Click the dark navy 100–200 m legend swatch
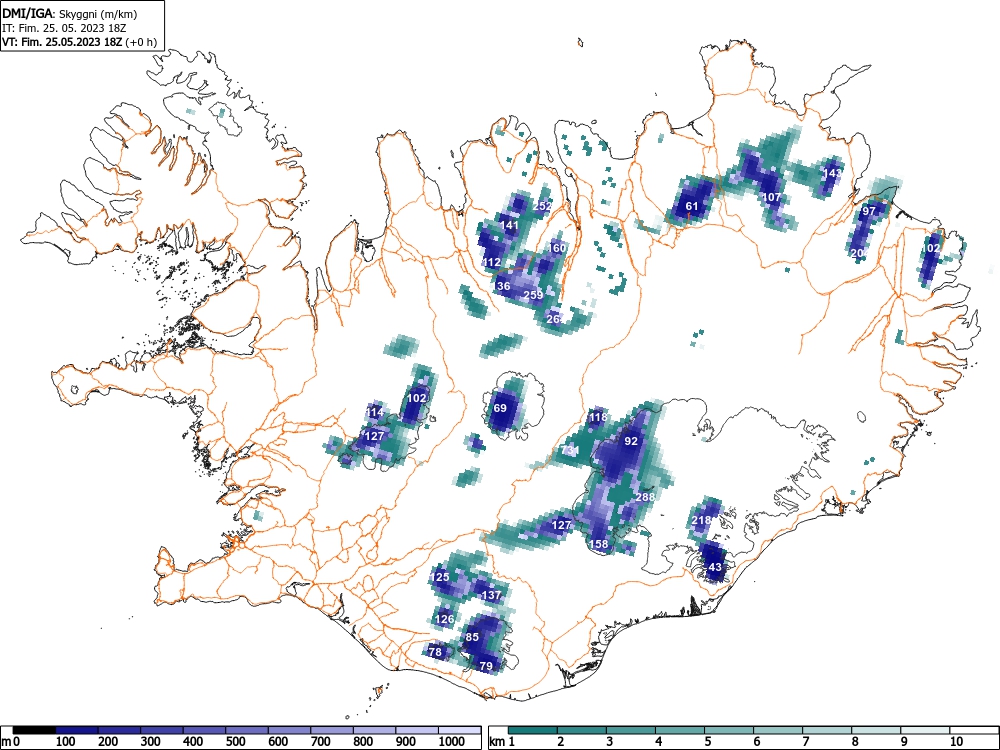This screenshot has width=1000, height=750. (x=77, y=730)
